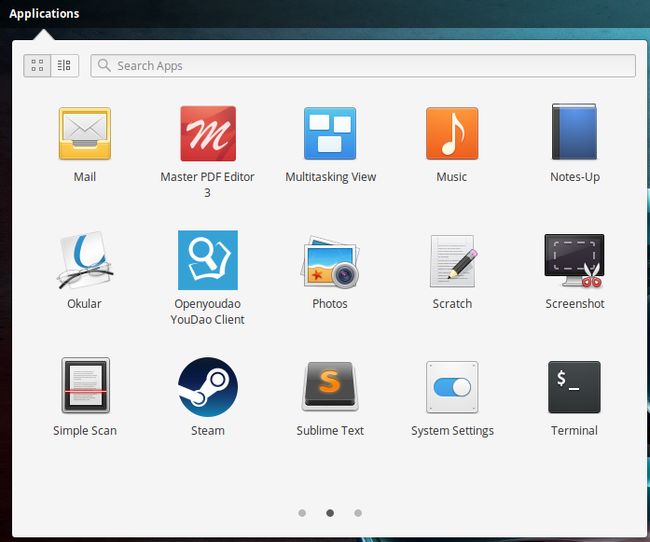
Task: Open the Multitasking View icon
Action: pyautogui.click(x=330, y=134)
